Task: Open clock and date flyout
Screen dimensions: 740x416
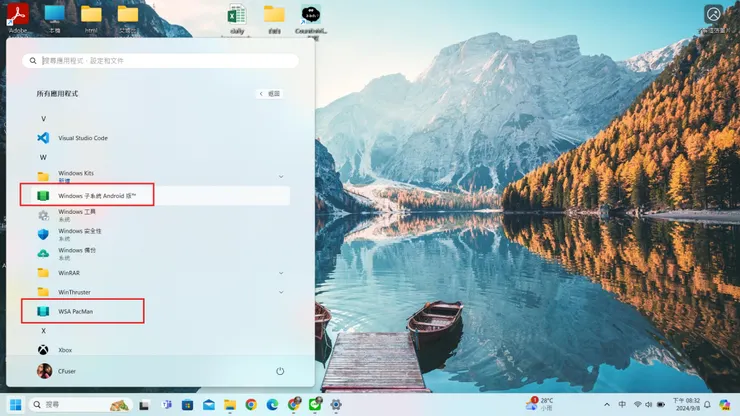Action: 686,404
